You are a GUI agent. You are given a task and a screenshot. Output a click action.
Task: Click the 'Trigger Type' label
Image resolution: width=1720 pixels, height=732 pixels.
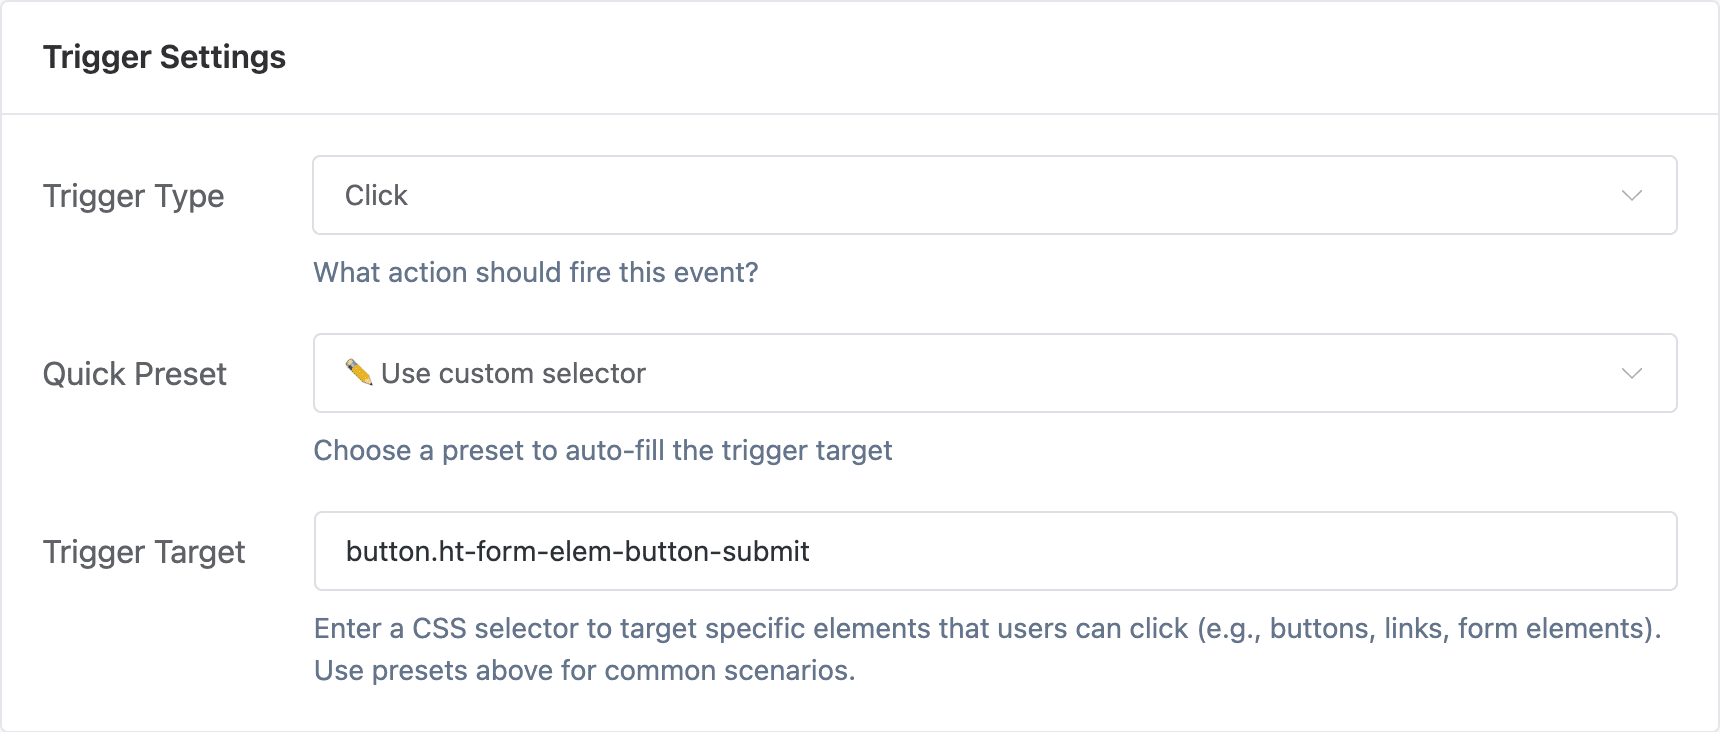(x=133, y=196)
